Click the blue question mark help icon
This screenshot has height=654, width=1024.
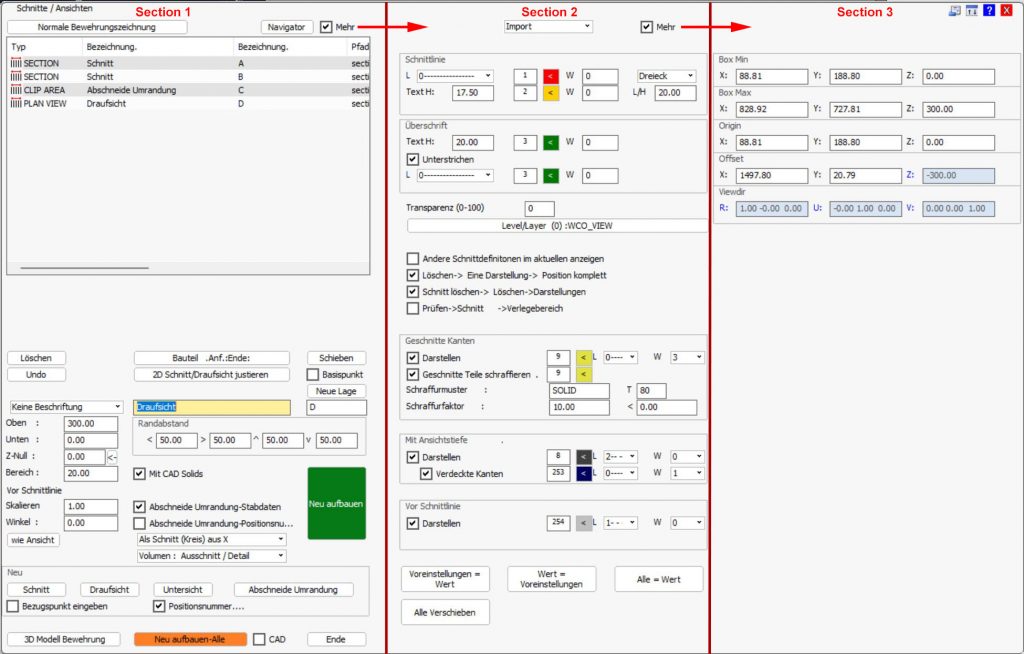[988, 10]
